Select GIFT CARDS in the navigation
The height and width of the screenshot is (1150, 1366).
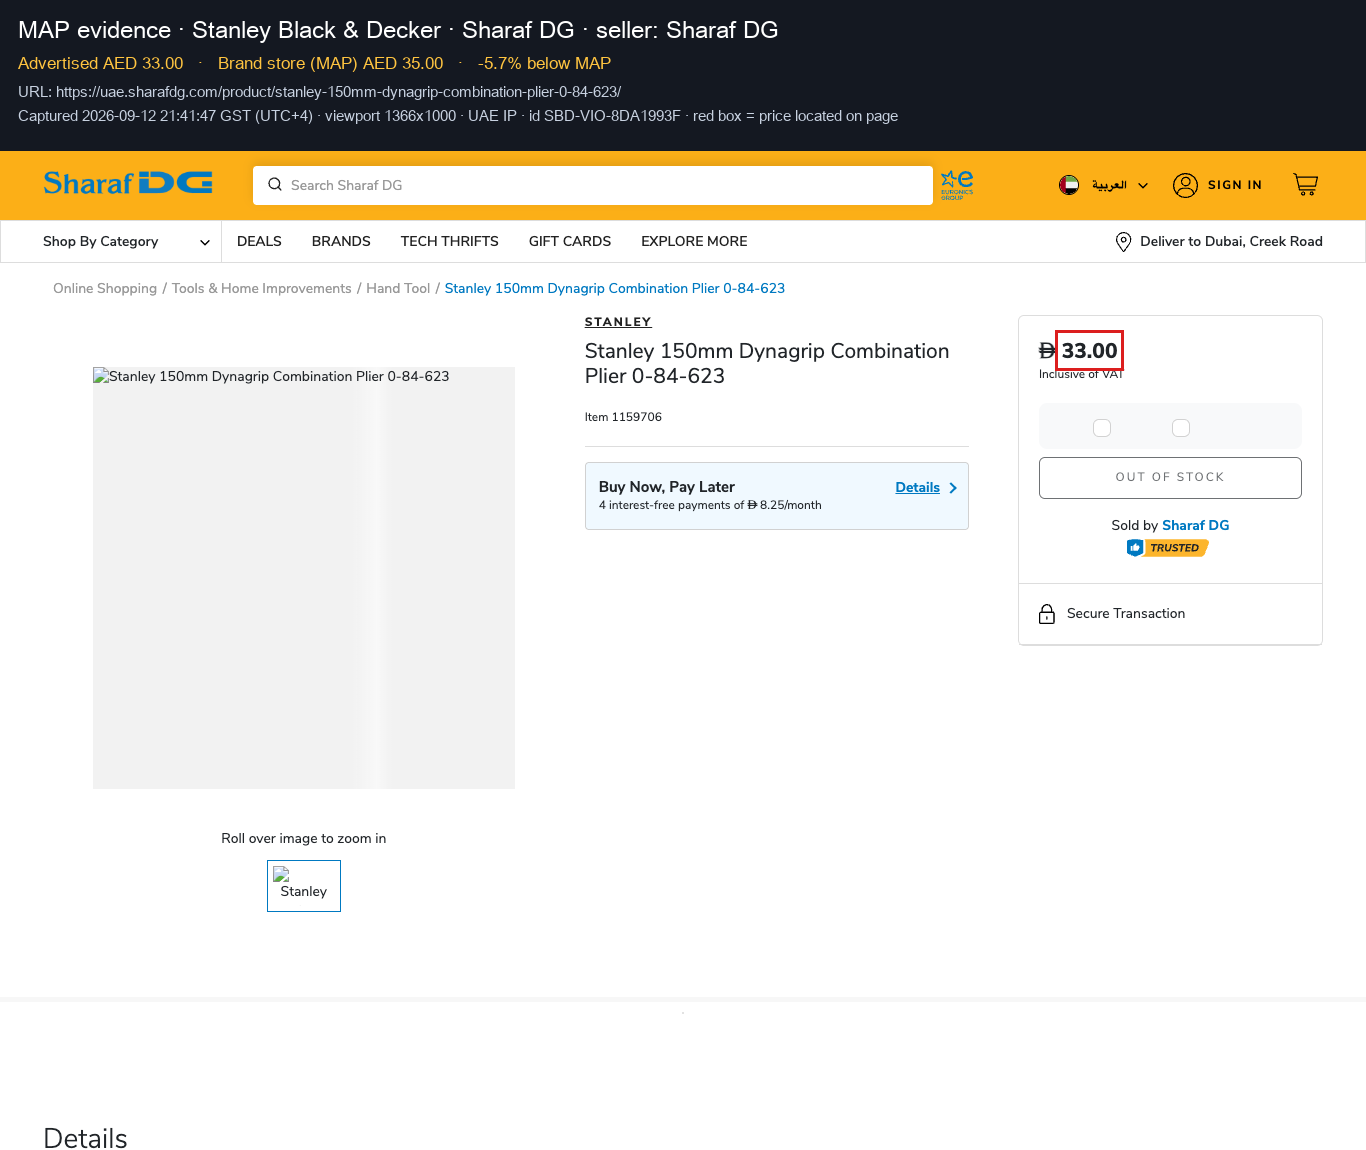pyautogui.click(x=570, y=242)
